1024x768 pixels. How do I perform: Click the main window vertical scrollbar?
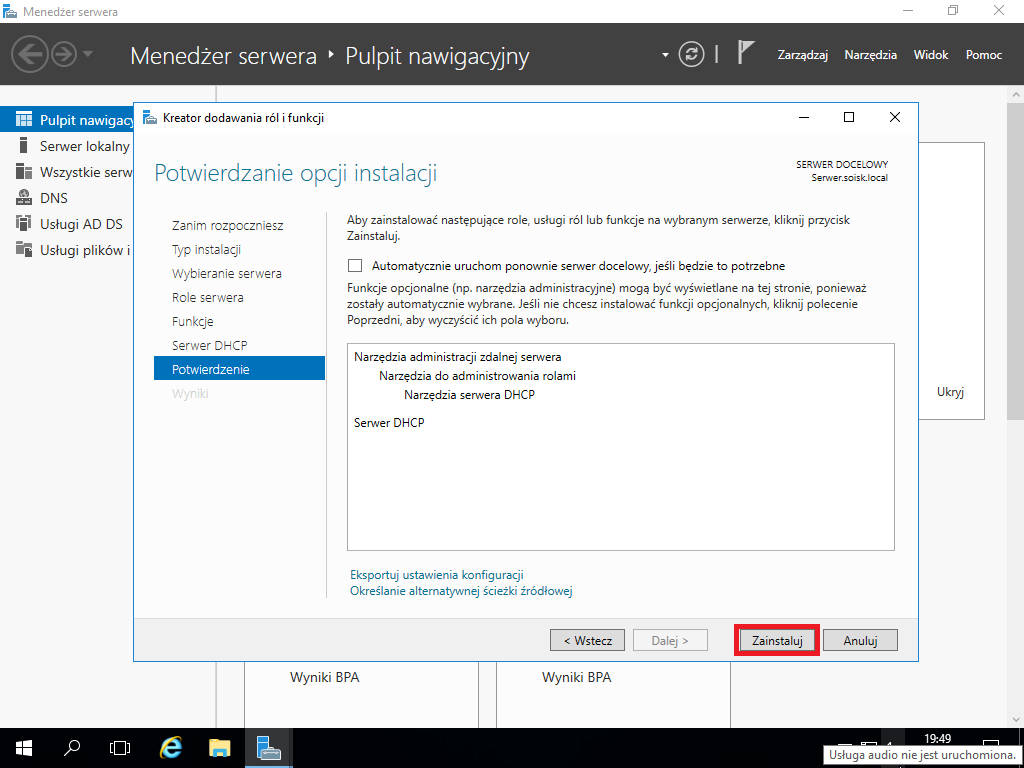[1016, 405]
